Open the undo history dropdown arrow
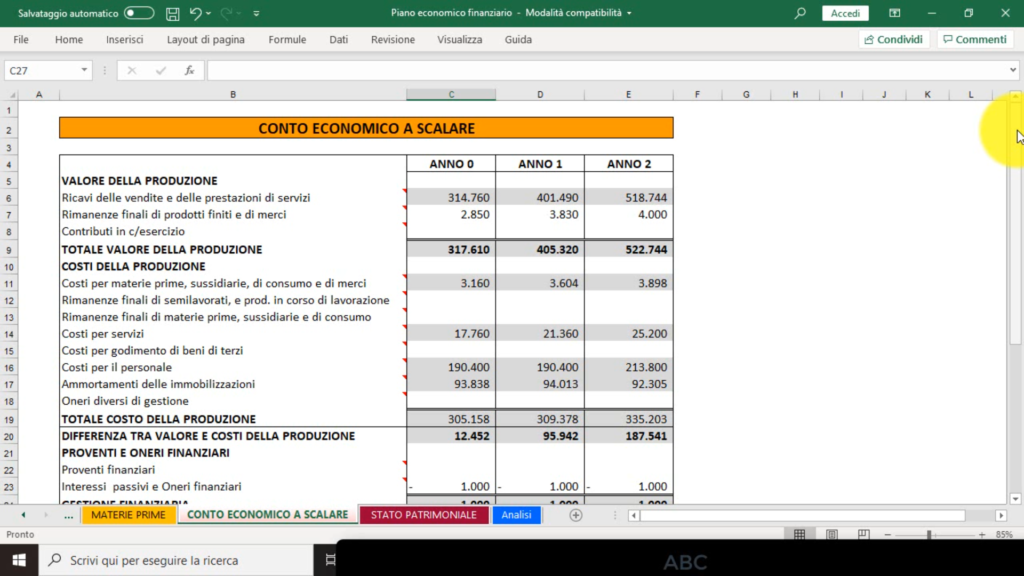This screenshot has height=576, width=1024. (208, 13)
